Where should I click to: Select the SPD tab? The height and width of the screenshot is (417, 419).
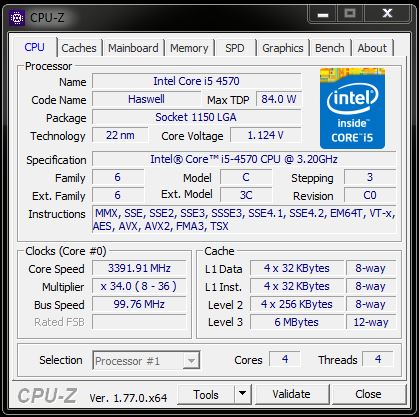235,48
